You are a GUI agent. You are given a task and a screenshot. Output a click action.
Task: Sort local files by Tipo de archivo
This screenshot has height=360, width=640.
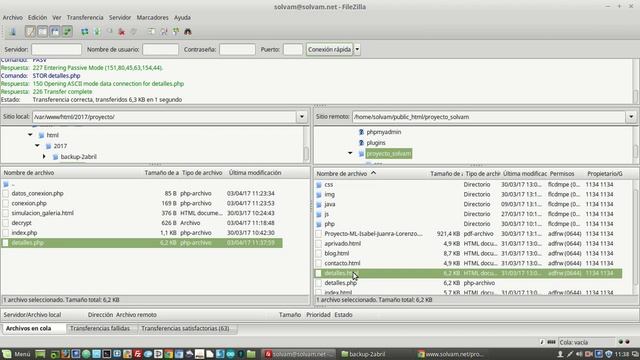pyautogui.click(x=202, y=173)
